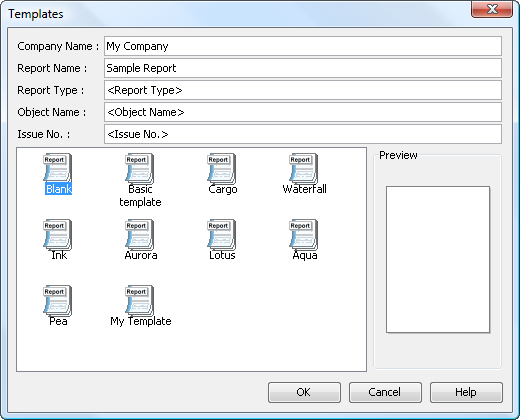This screenshot has height=420, width=520.
Task: Edit the Object Name field
Action: coord(303,112)
